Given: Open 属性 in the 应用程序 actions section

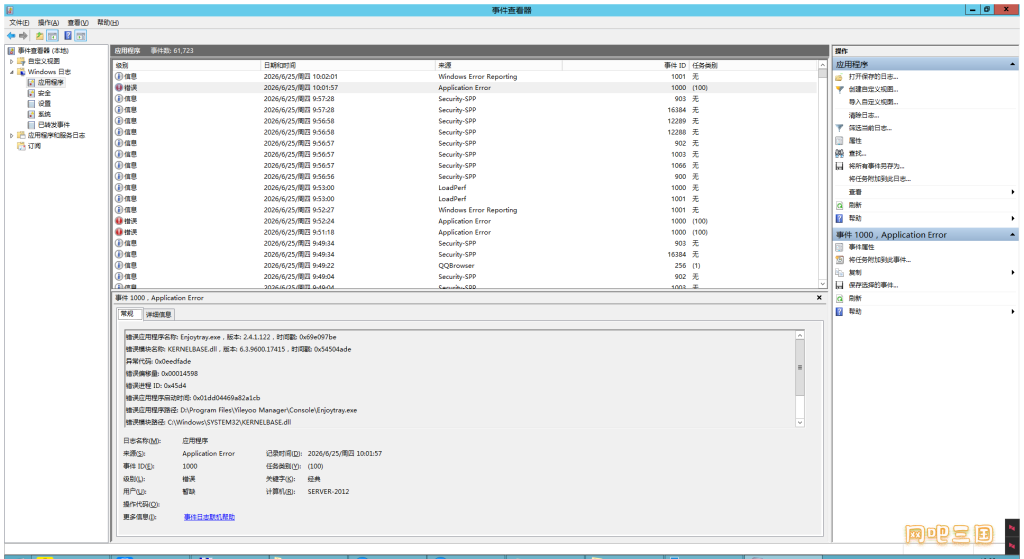Looking at the screenshot, I should click(855, 140).
